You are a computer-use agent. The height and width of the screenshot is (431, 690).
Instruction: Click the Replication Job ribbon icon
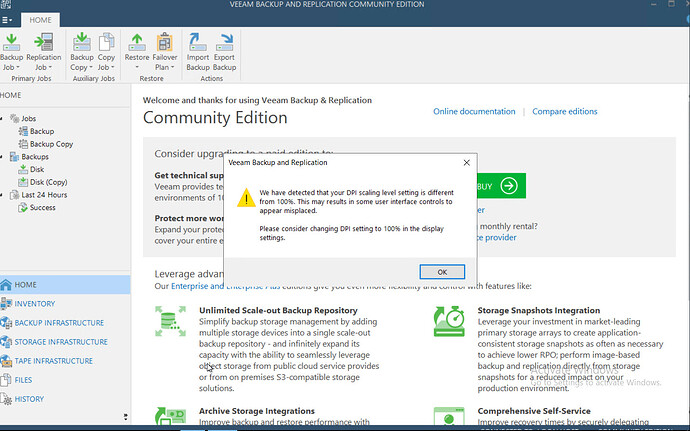(43, 45)
